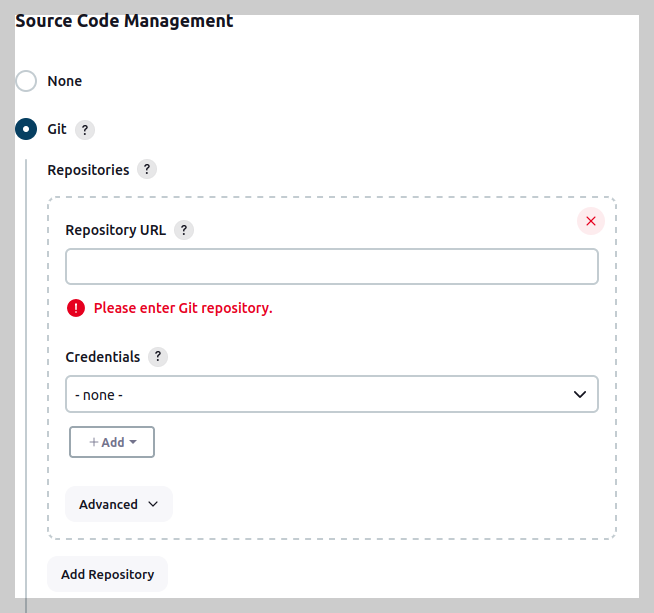Click the Credentials label
This screenshot has width=654, height=613.
coord(103,357)
